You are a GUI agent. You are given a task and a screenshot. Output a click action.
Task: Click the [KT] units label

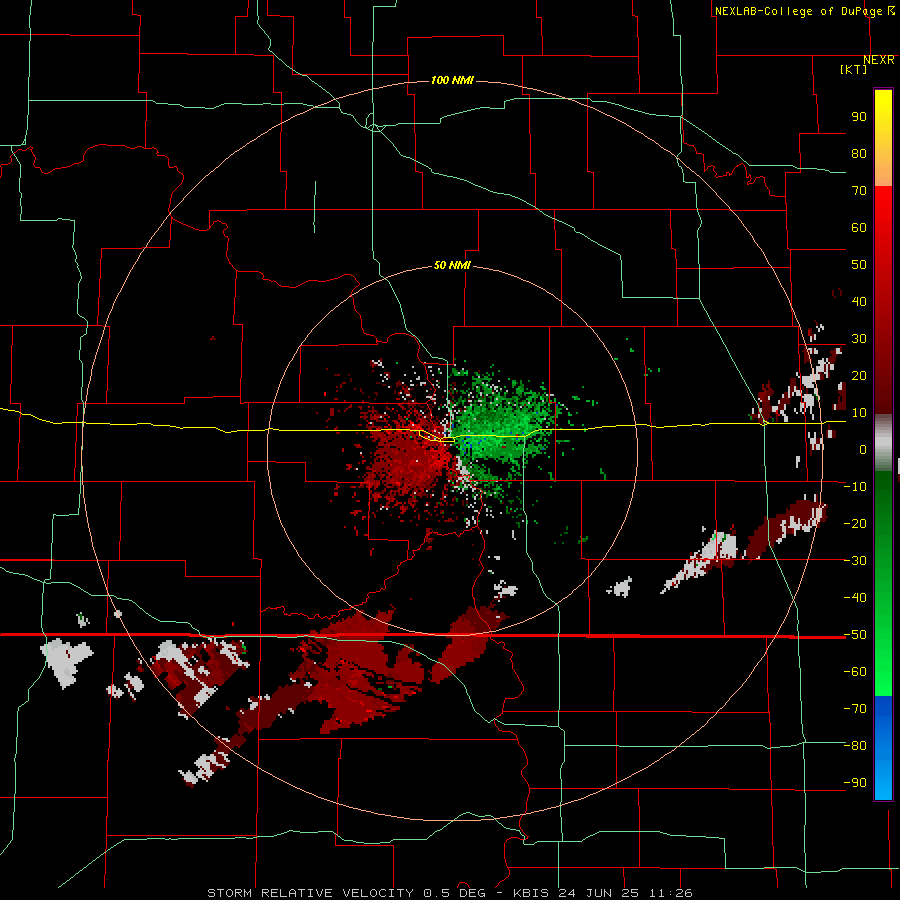(x=853, y=69)
